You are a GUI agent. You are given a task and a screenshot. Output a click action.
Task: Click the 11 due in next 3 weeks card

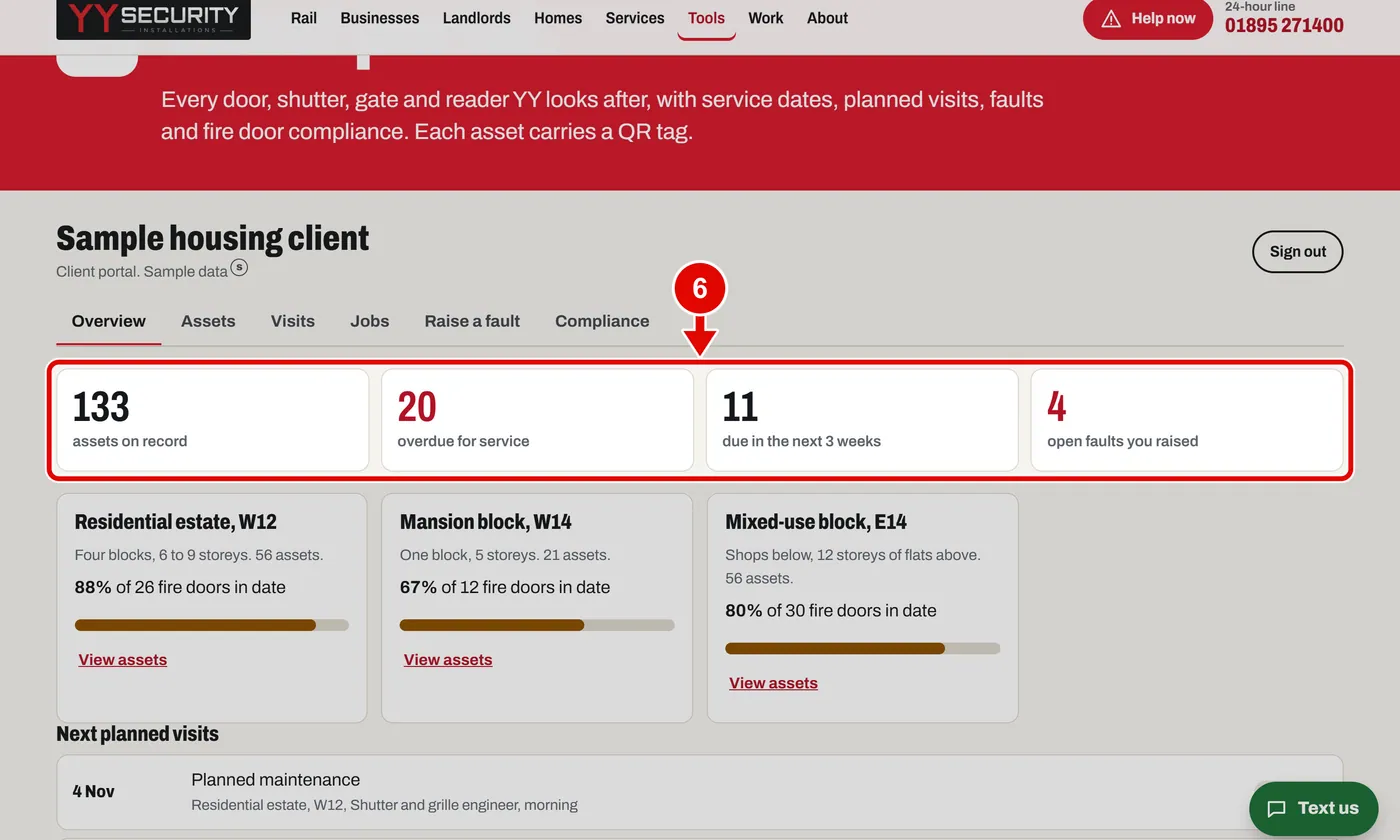pyautogui.click(x=862, y=420)
